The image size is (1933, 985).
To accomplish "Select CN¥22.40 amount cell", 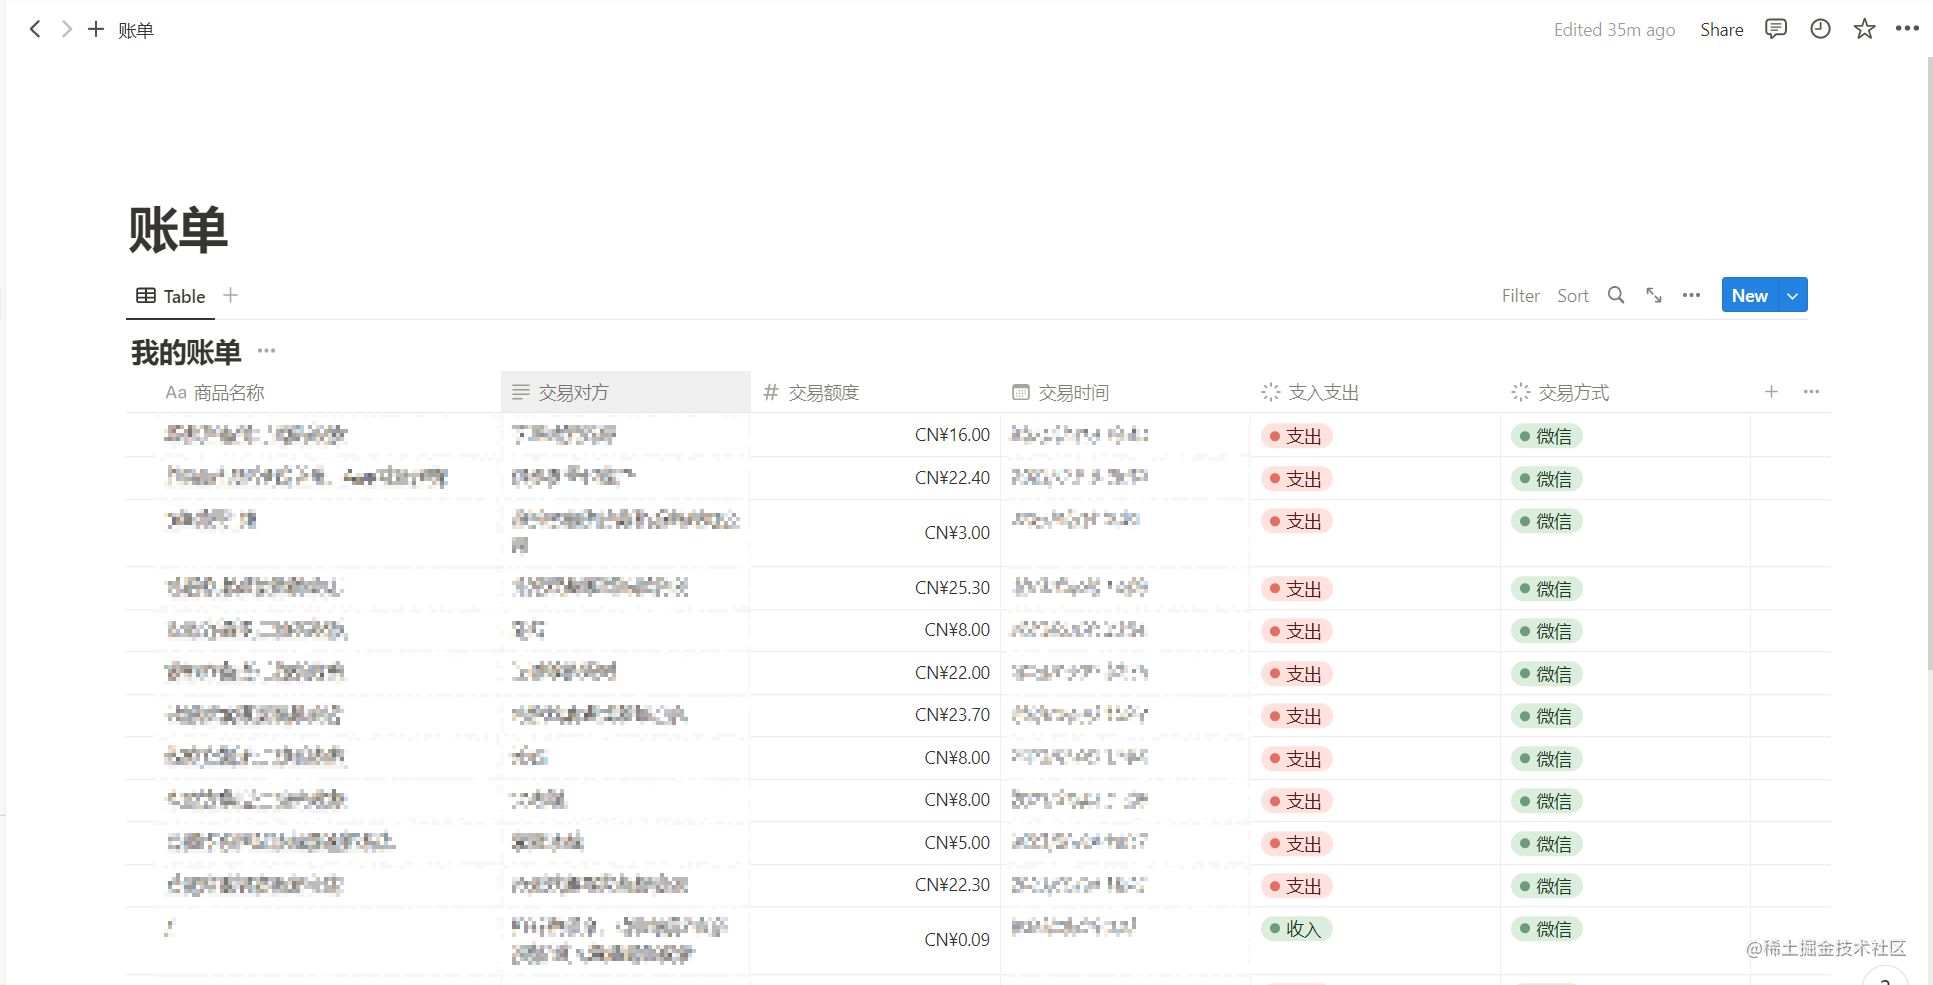I will click(x=875, y=478).
